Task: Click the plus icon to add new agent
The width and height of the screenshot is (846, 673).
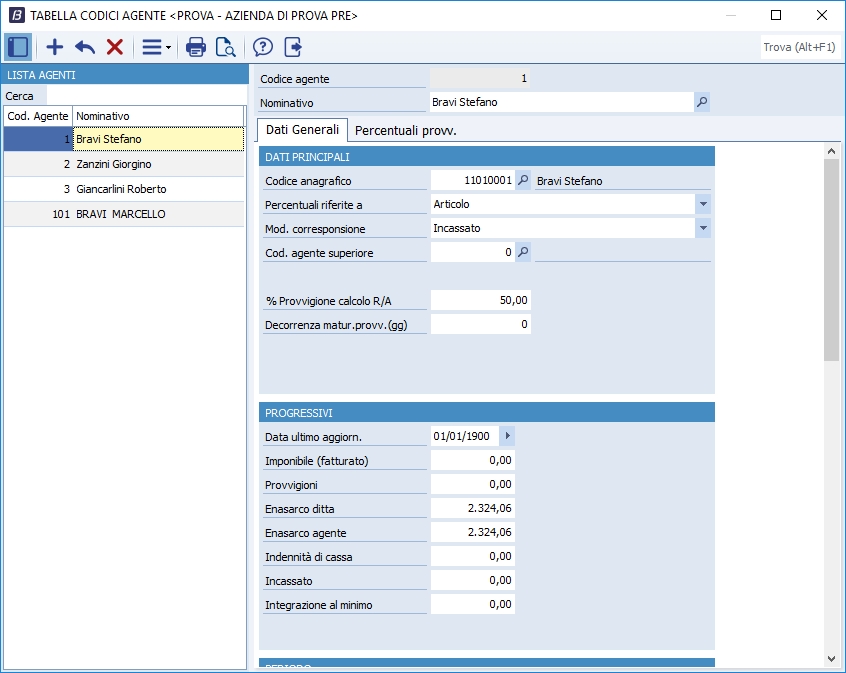Action: [55, 47]
